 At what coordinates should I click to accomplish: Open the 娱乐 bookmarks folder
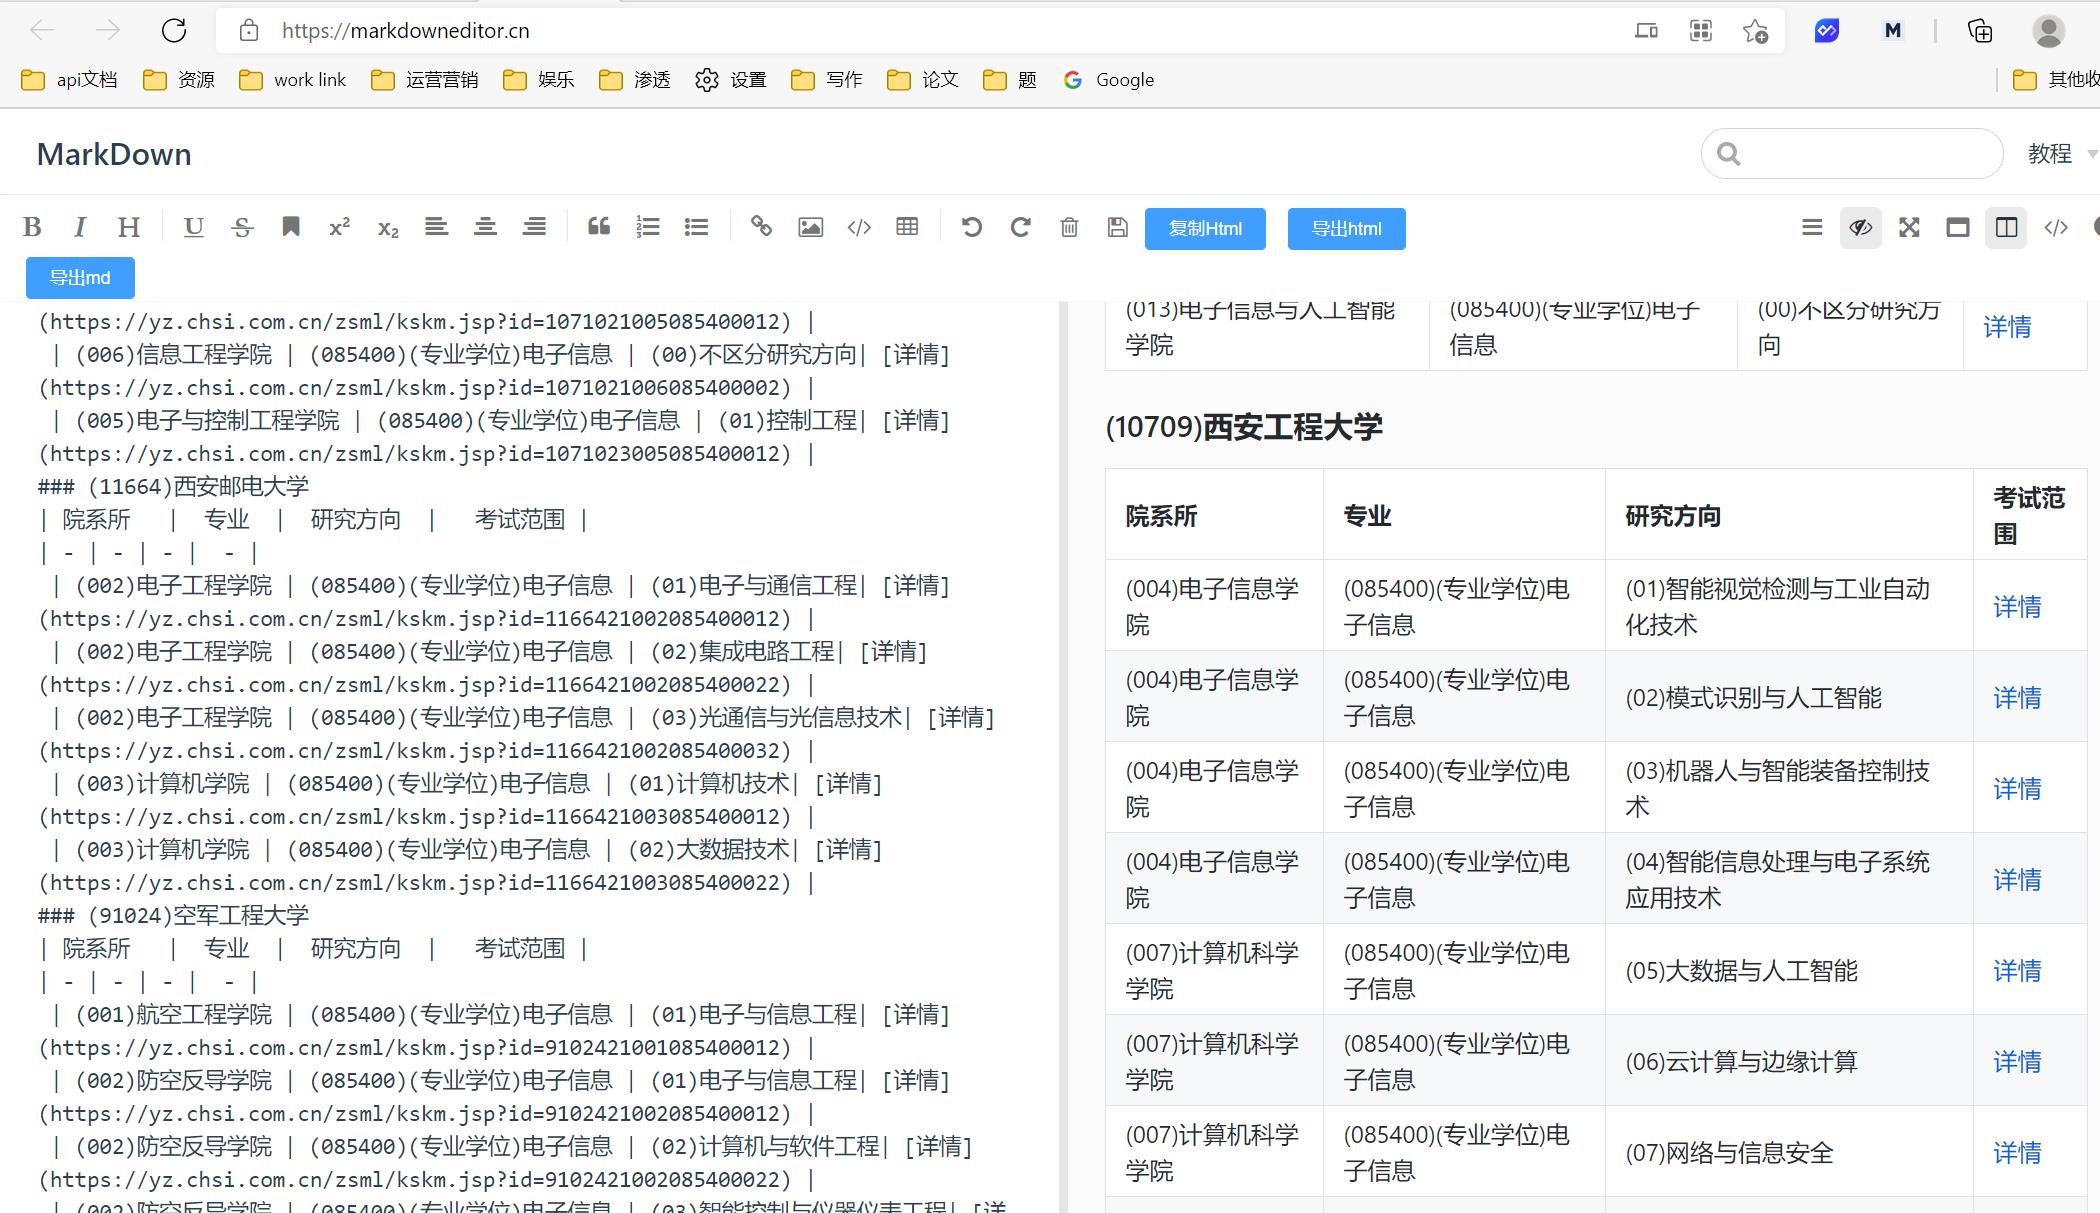539,80
